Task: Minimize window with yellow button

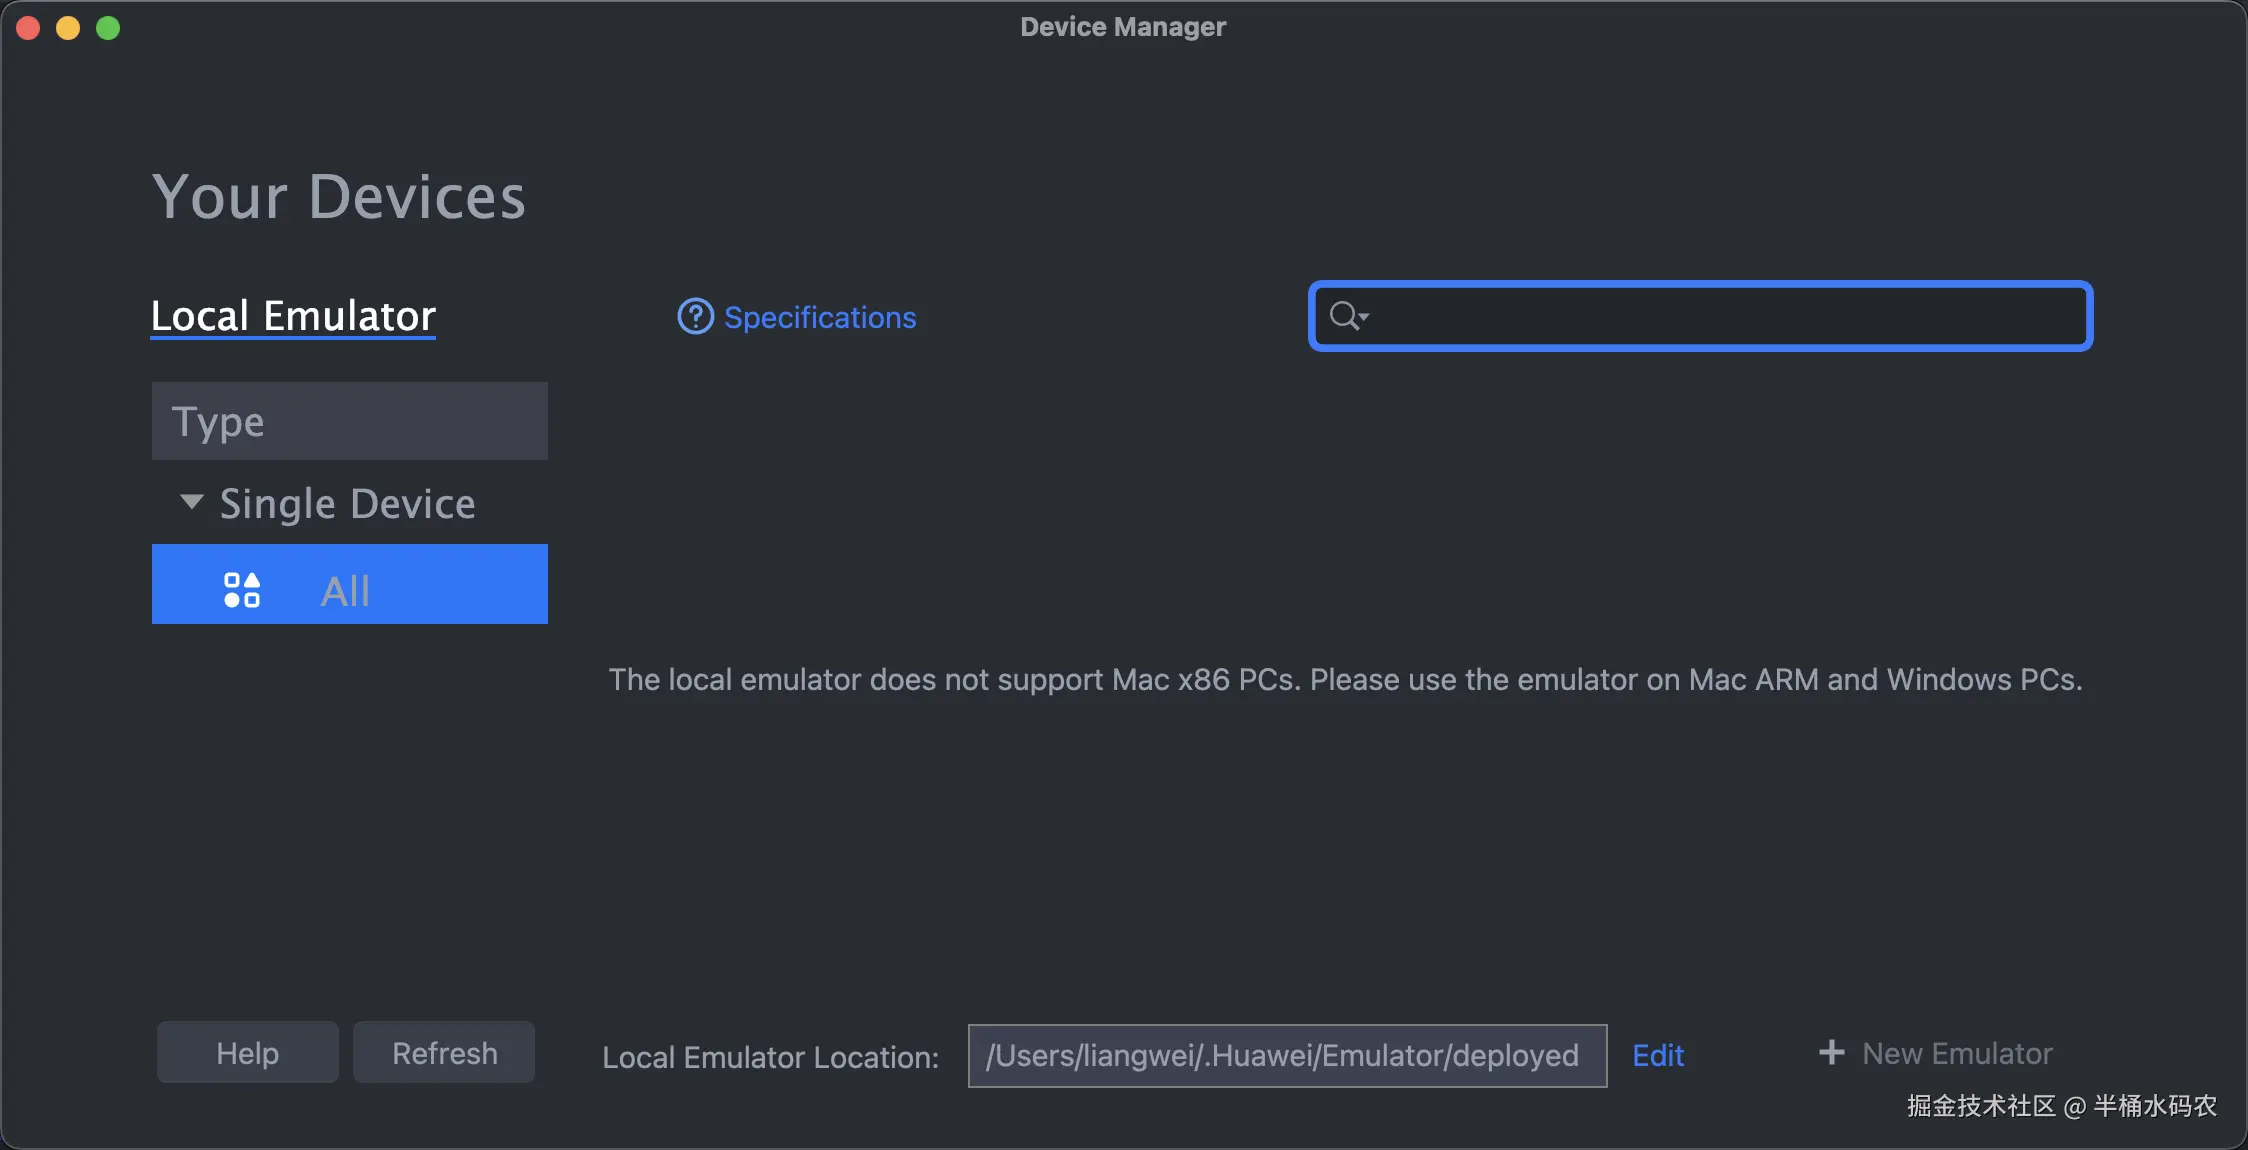Action: [68, 28]
